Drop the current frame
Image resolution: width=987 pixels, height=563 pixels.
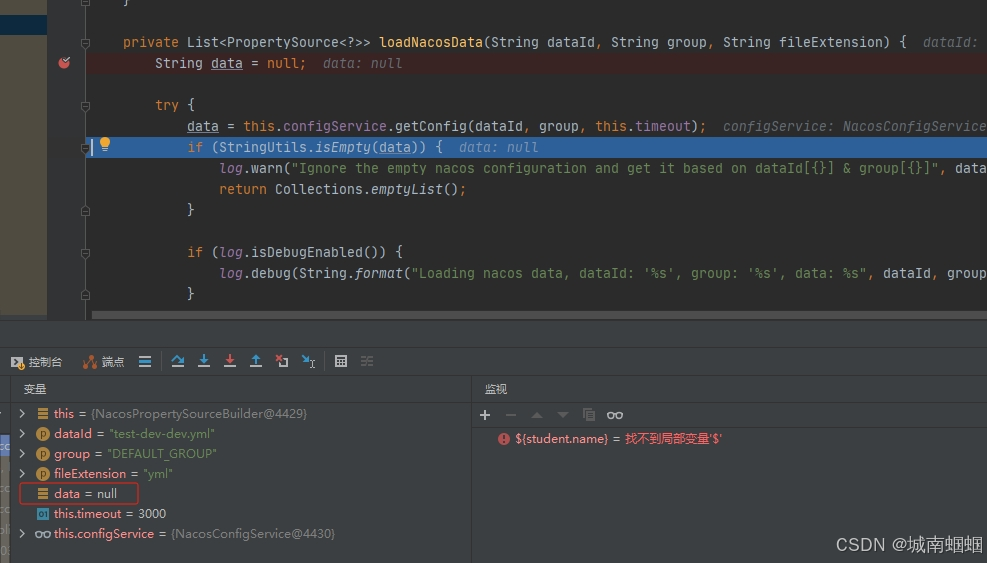tap(281, 361)
